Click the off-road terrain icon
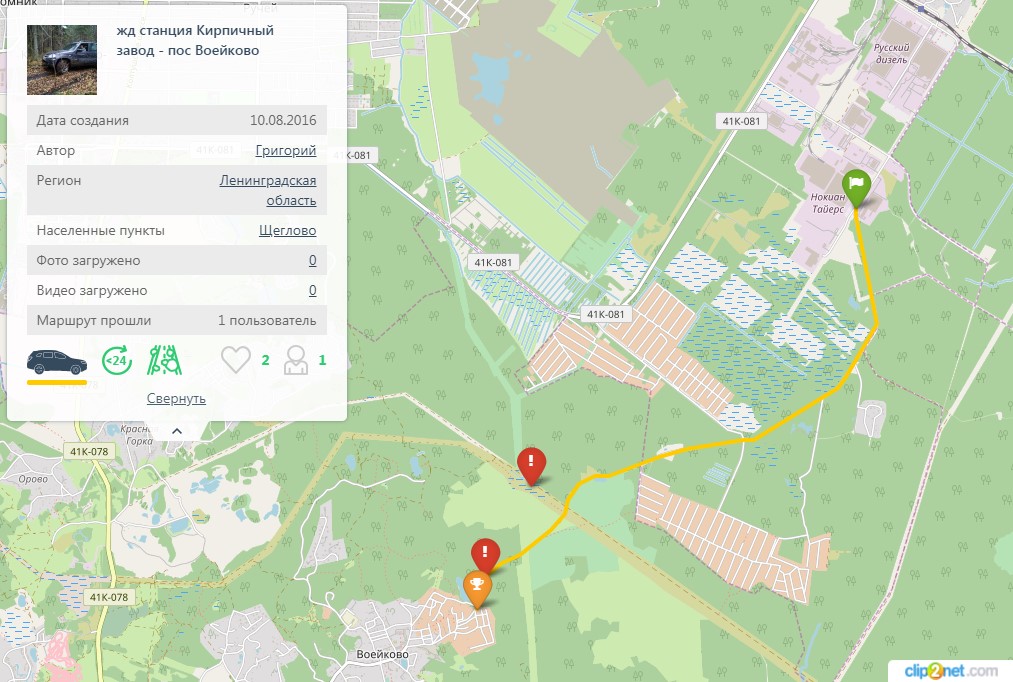Image resolution: width=1013 pixels, height=682 pixels. tap(164, 360)
